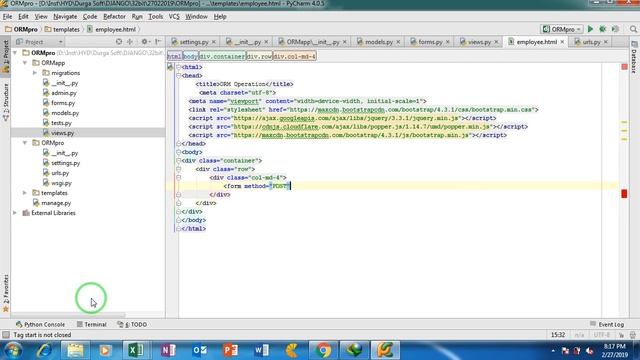The image size is (640, 360).
Task: Open Outlook from the taskbar
Action: click(x=199, y=350)
